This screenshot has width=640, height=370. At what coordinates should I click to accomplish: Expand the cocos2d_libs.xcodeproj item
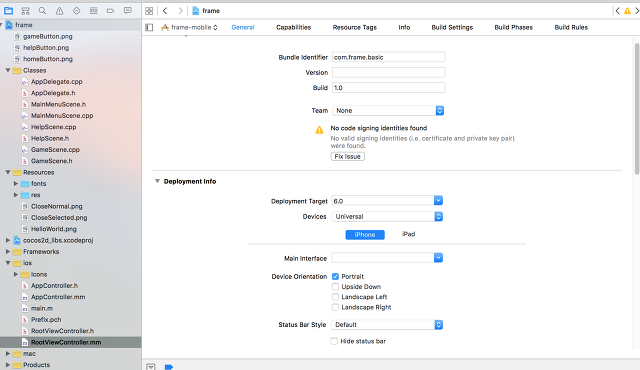8,240
